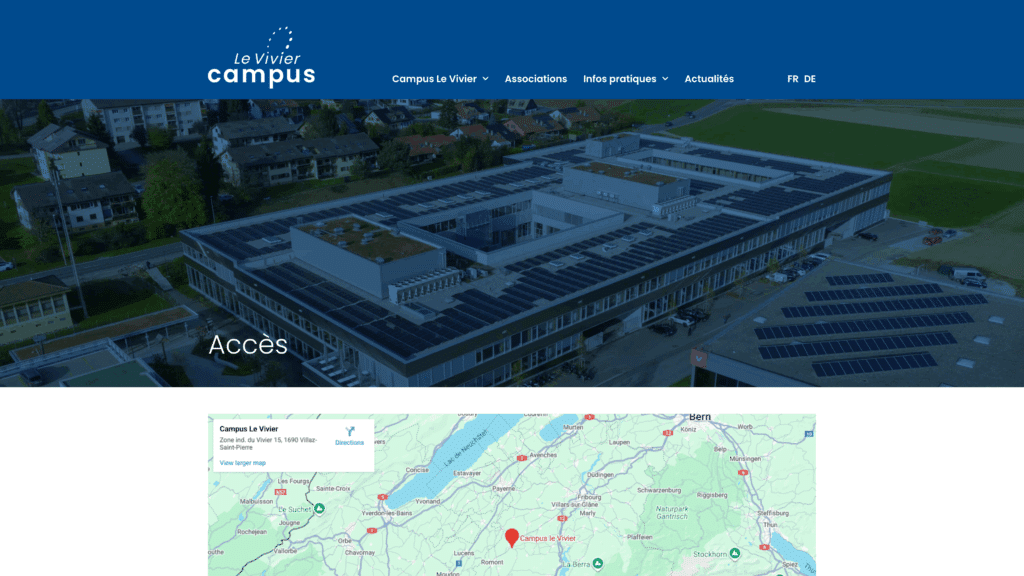Click the Bern city label on map

tap(699, 419)
